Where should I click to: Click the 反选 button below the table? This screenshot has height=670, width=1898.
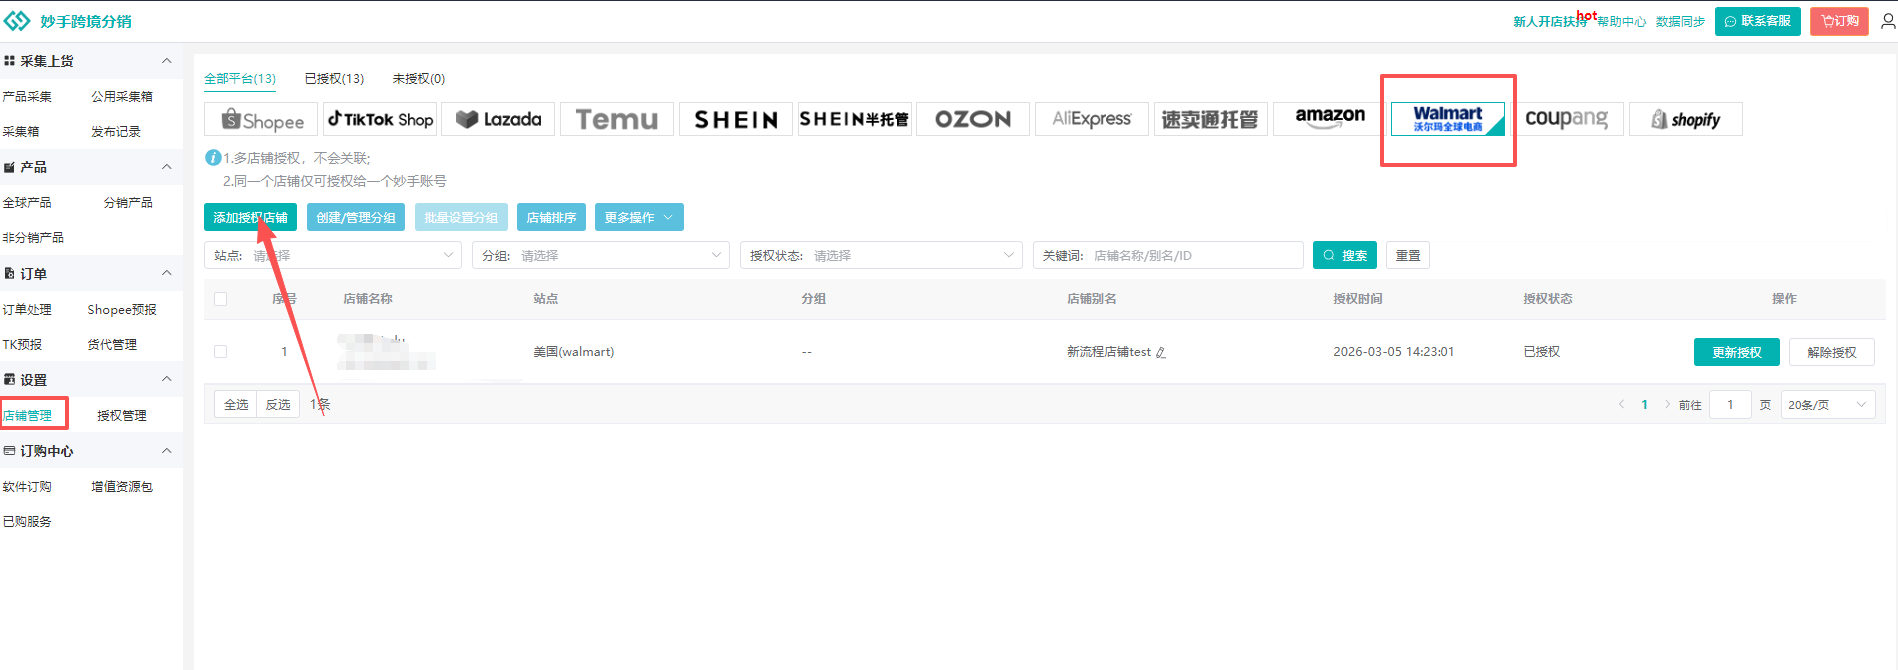pyautogui.click(x=278, y=405)
